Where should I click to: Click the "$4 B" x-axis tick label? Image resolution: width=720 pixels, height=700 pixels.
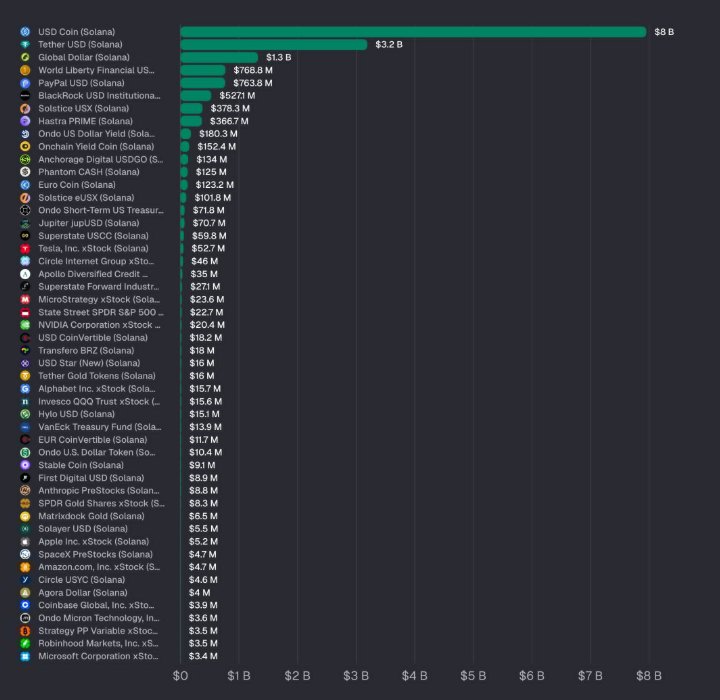(x=415, y=676)
